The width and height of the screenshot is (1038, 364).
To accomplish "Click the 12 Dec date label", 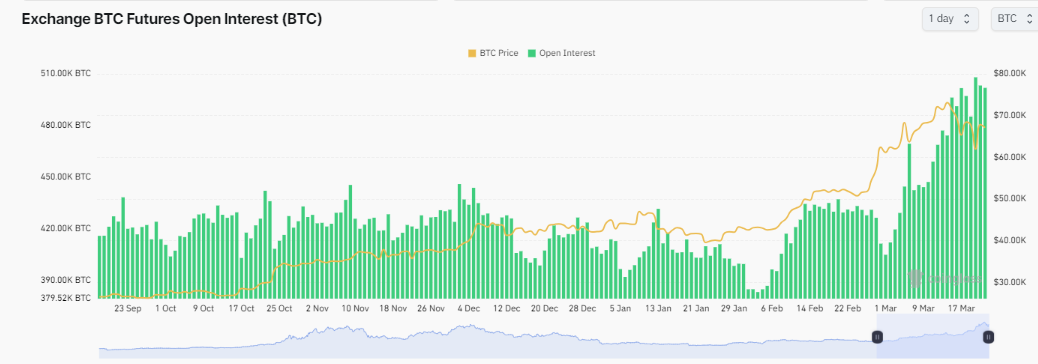I will (507, 308).
